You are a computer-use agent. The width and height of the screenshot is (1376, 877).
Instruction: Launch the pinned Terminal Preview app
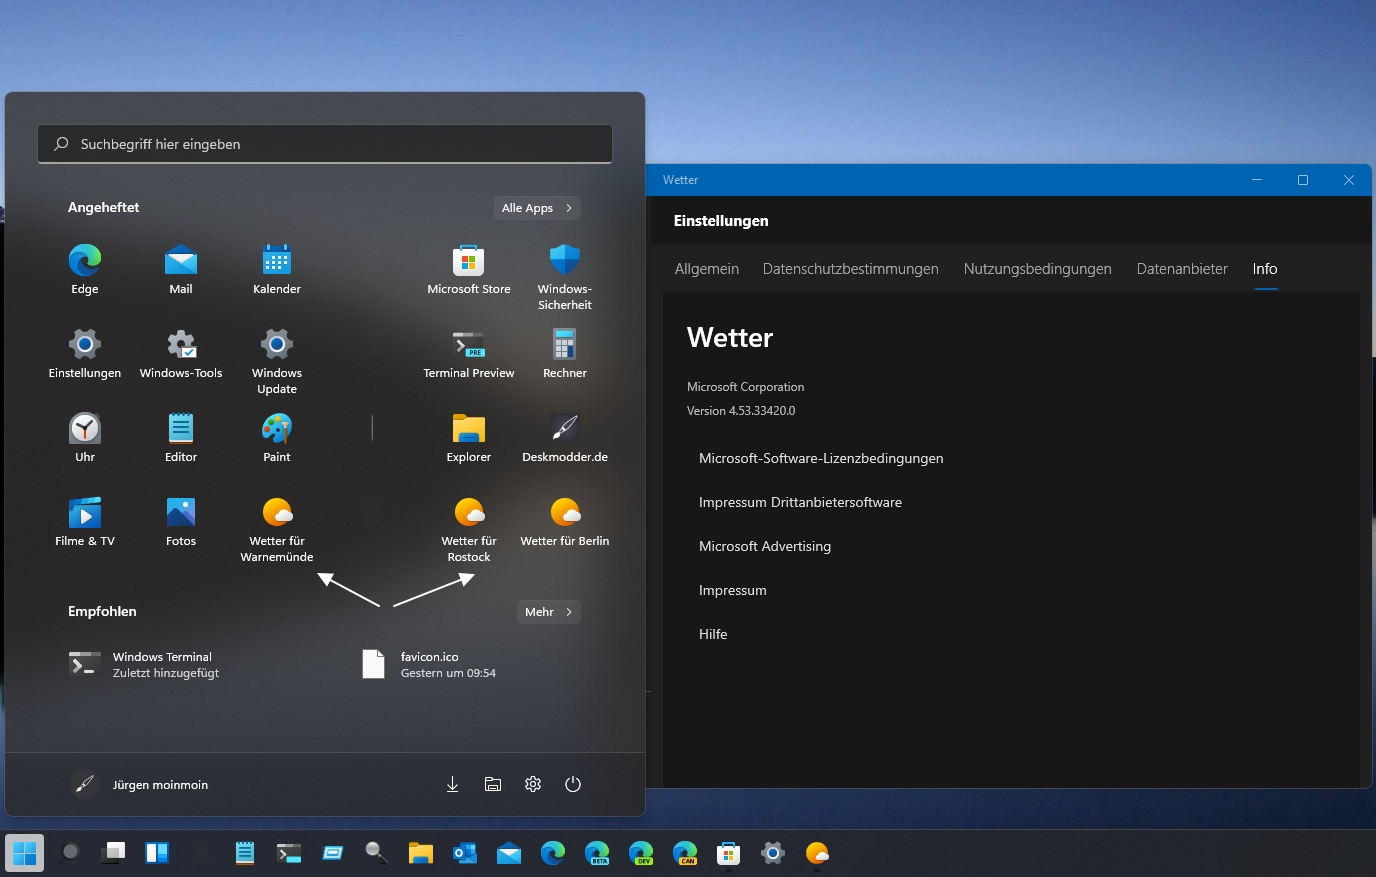[469, 354]
